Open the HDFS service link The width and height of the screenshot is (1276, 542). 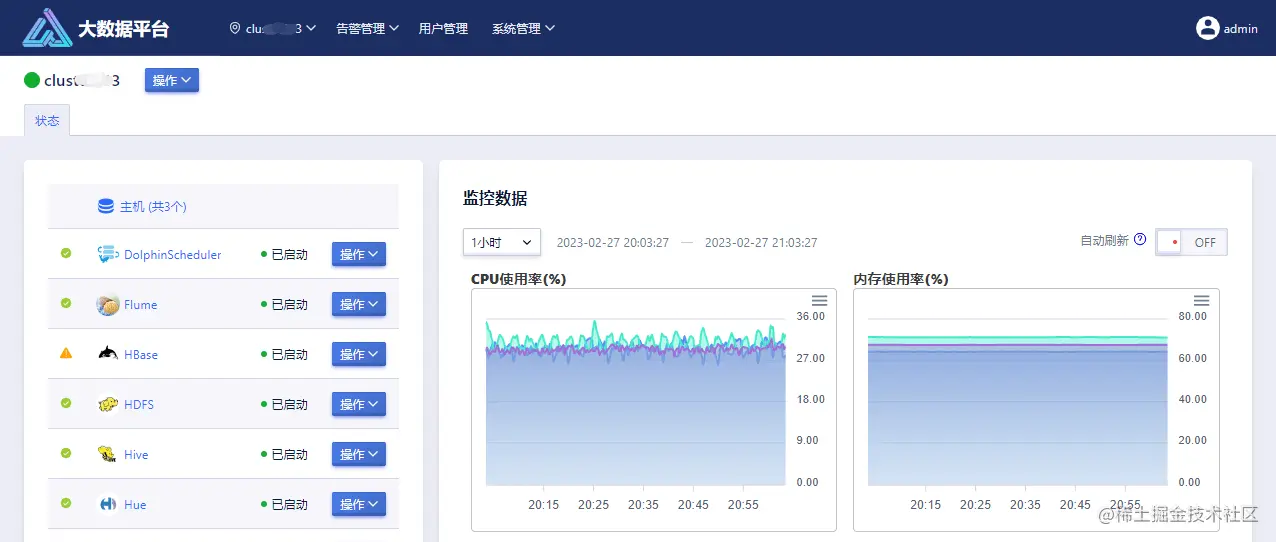click(139, 405)
